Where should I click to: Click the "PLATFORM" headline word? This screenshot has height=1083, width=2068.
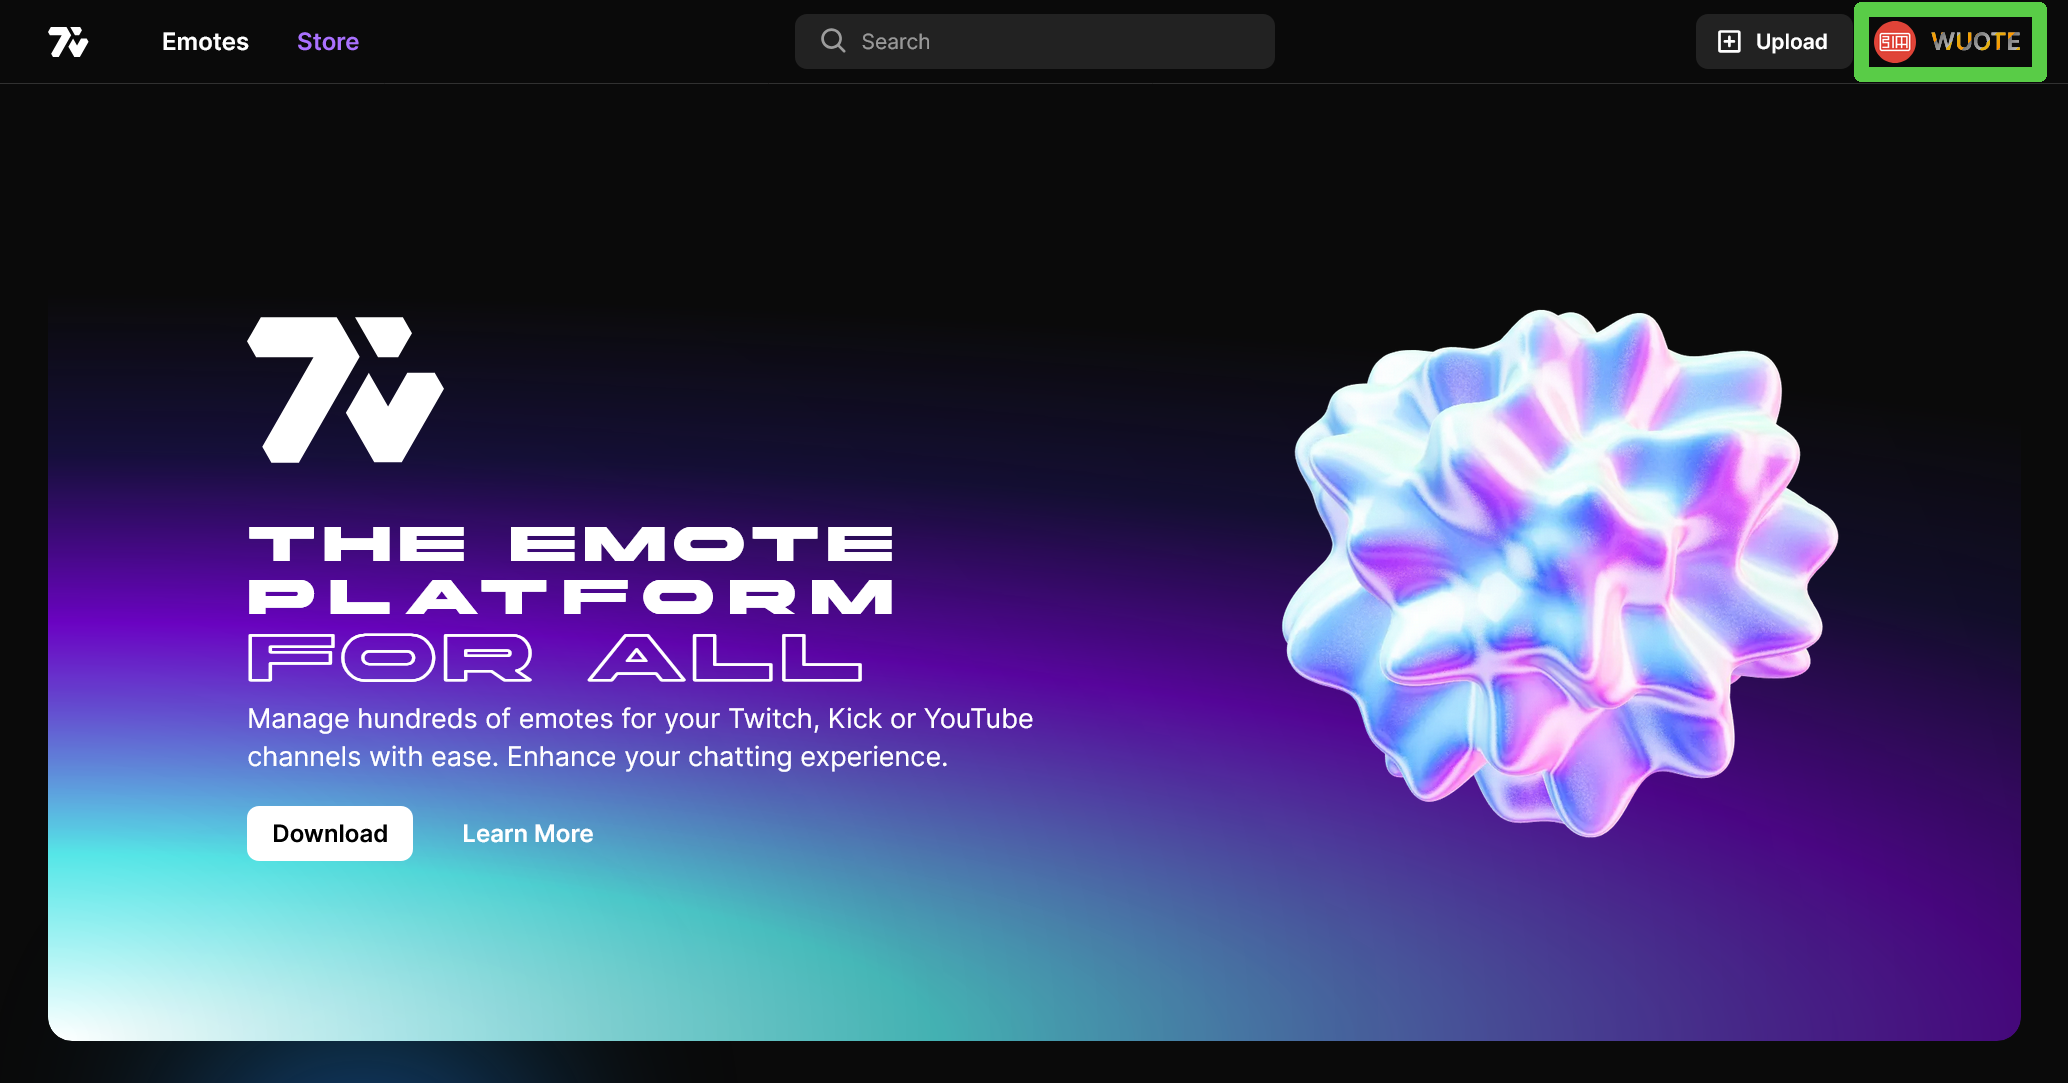(x=570, y=598)
